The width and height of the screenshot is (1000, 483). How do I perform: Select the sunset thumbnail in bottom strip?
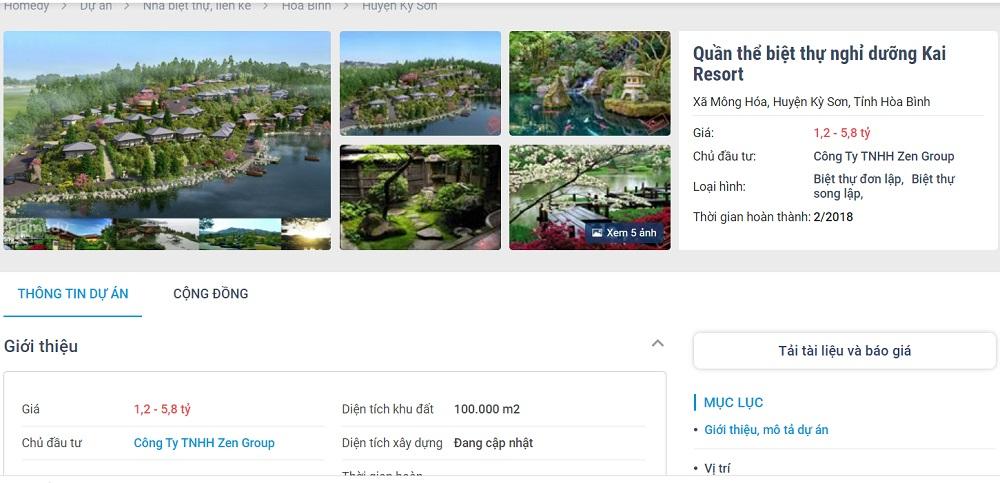pyautogui.click(x=306, y=234)
